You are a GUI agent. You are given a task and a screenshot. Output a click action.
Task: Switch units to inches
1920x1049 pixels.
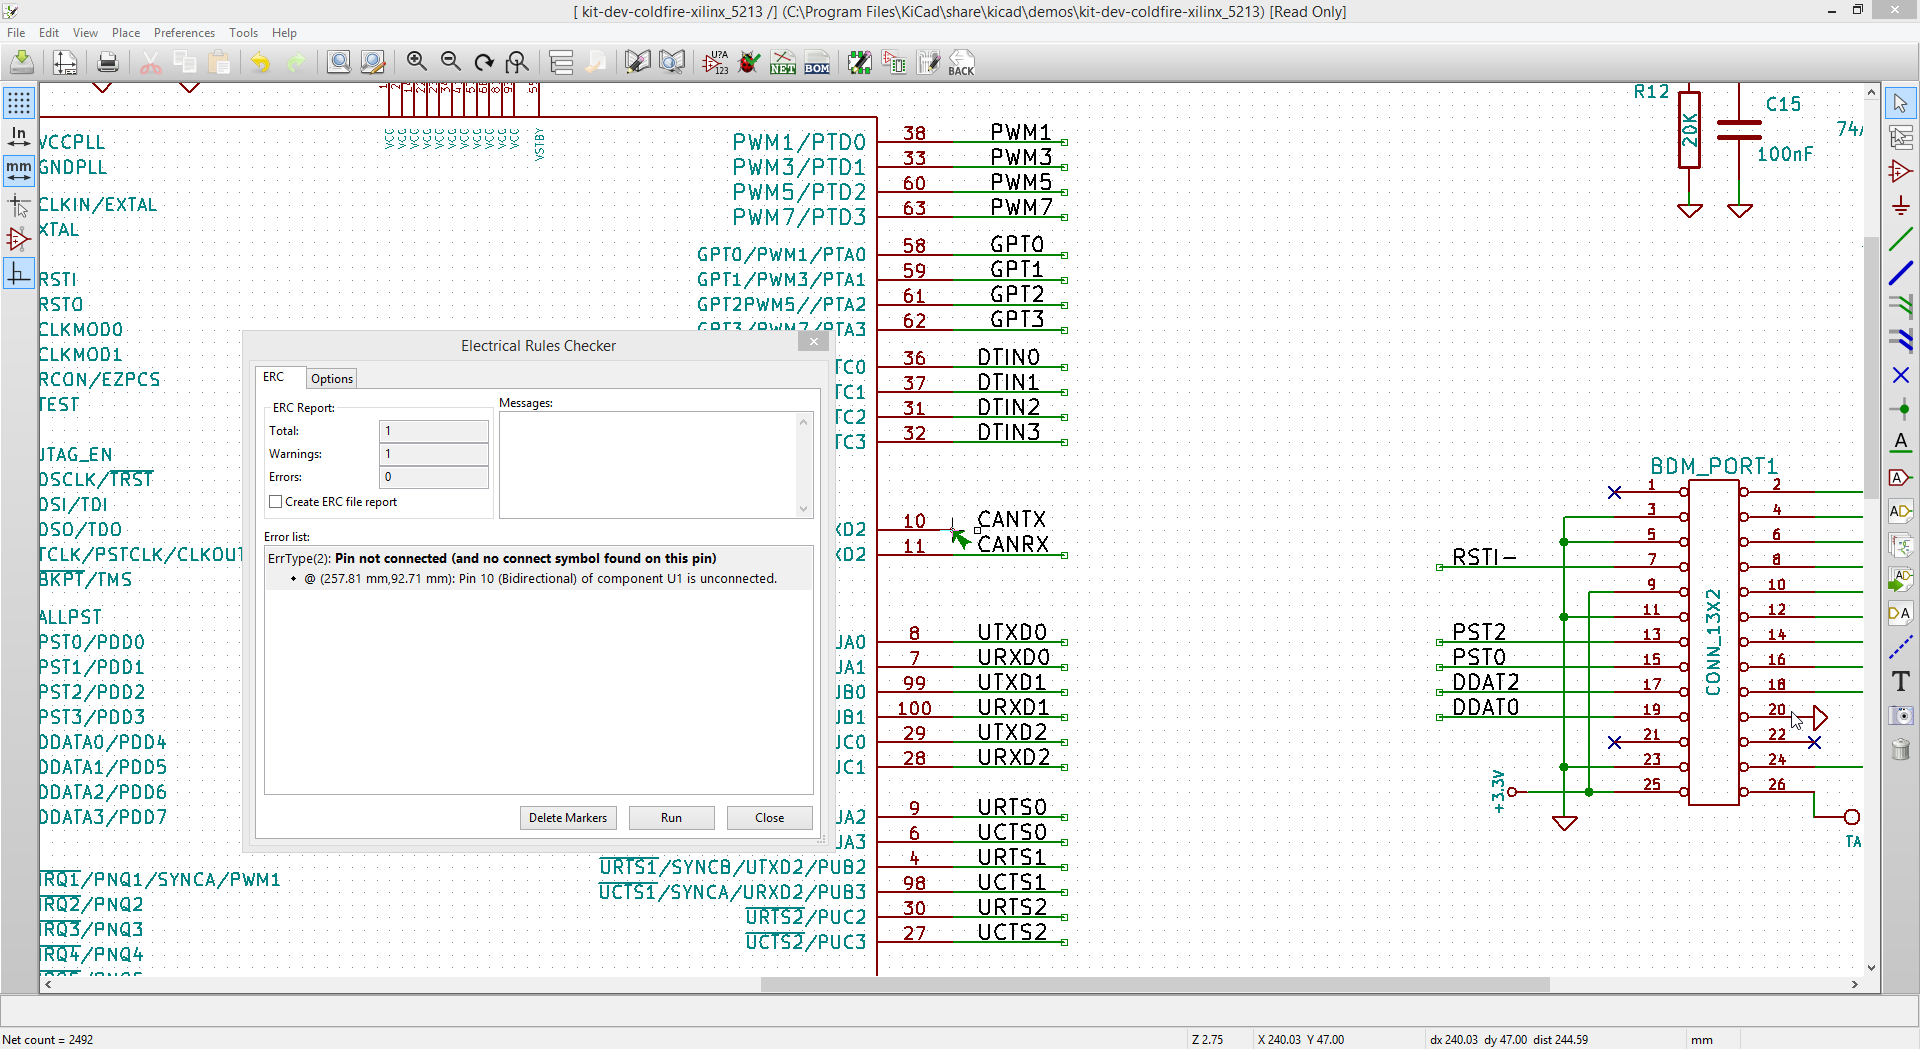tap(19, 137)
